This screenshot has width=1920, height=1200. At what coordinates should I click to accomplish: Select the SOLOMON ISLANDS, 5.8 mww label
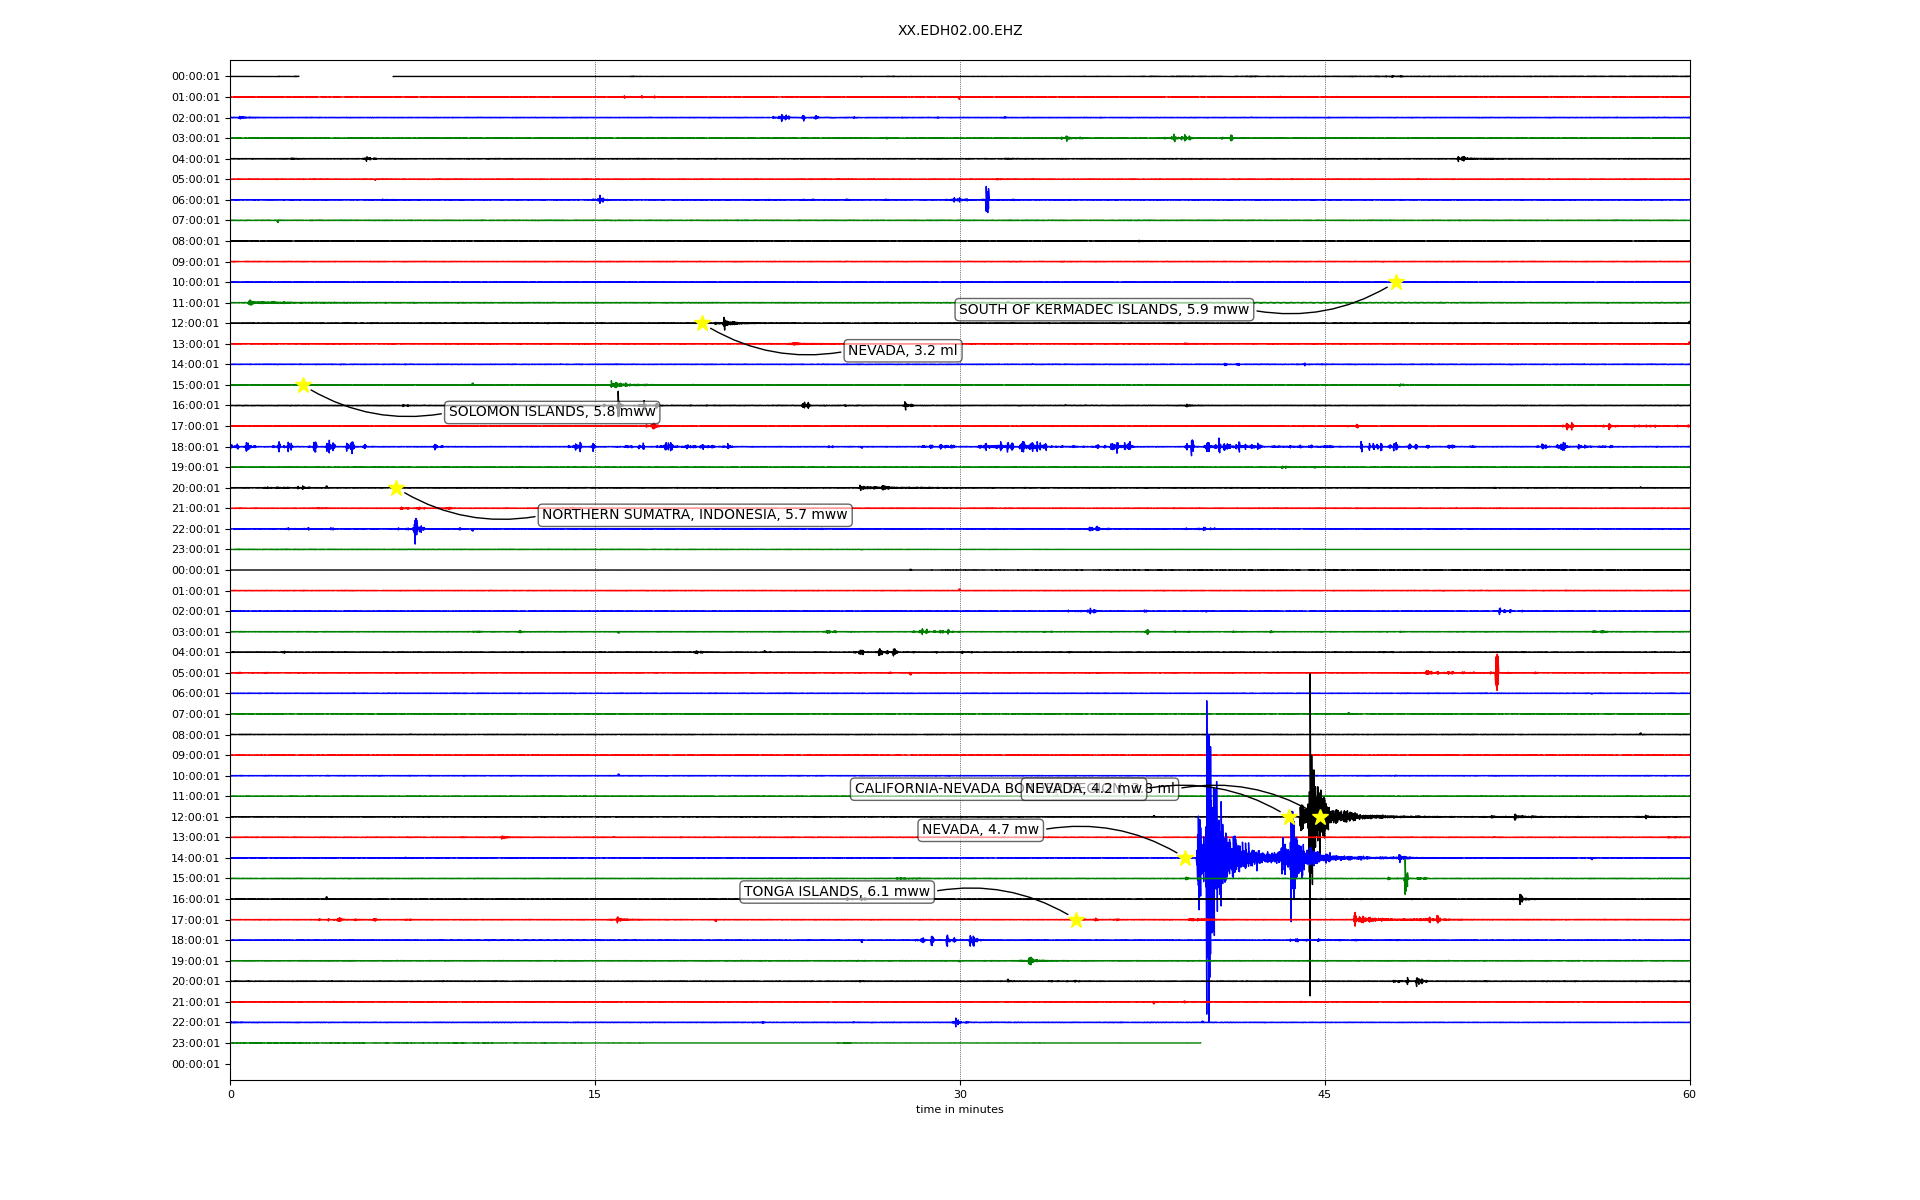pos(552,412)
